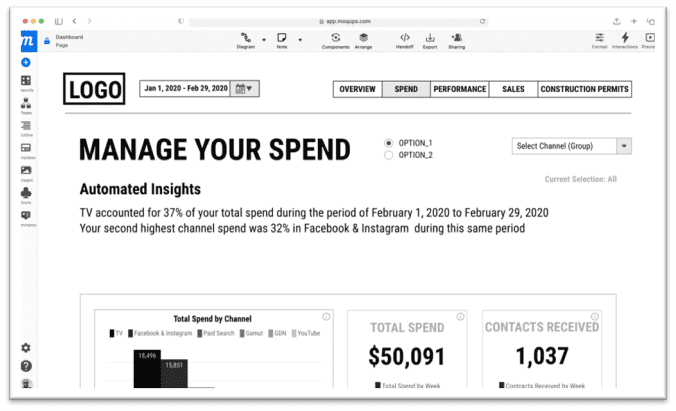Open the date range calendar picker
This screenshot has width=676, height=411.
pyautogui.click(x=244, y=89)
